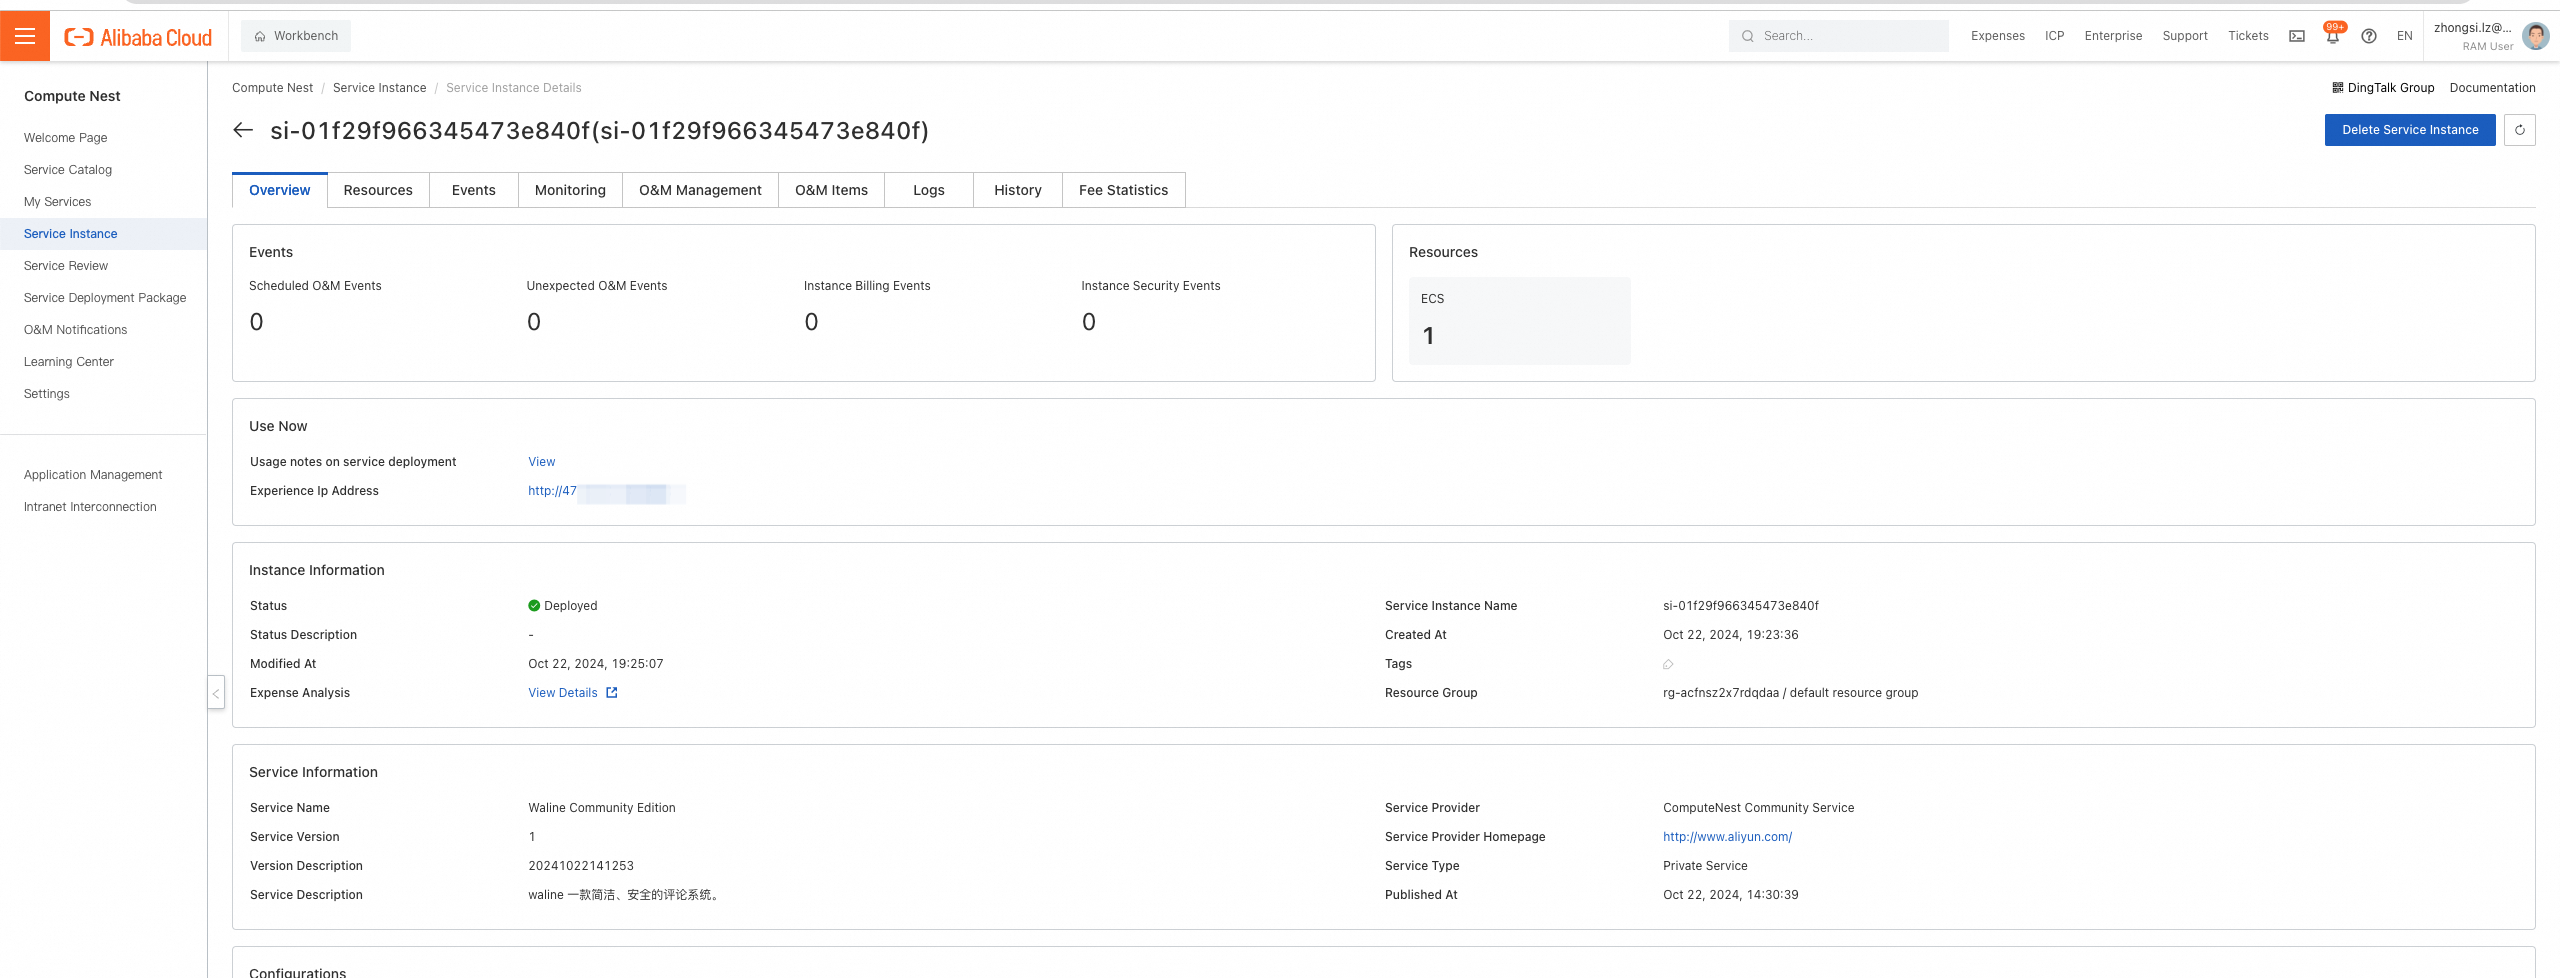
Task: Click the Unexpected O&M Events count
Action: pos(534,322)
